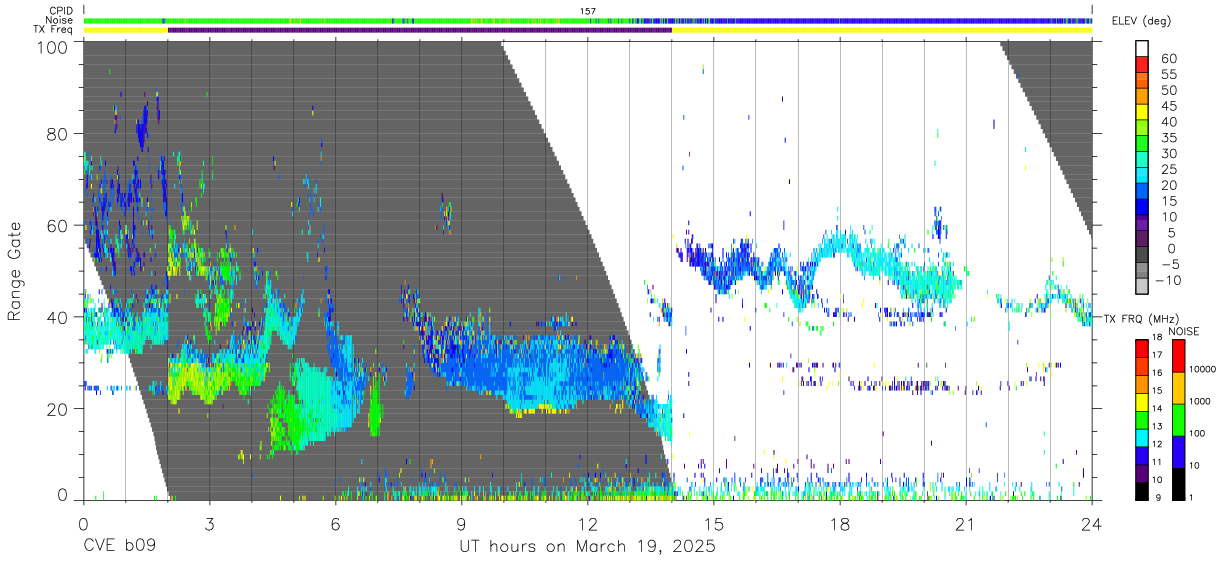Click the UT hours axis label '18'

(840, 524)
